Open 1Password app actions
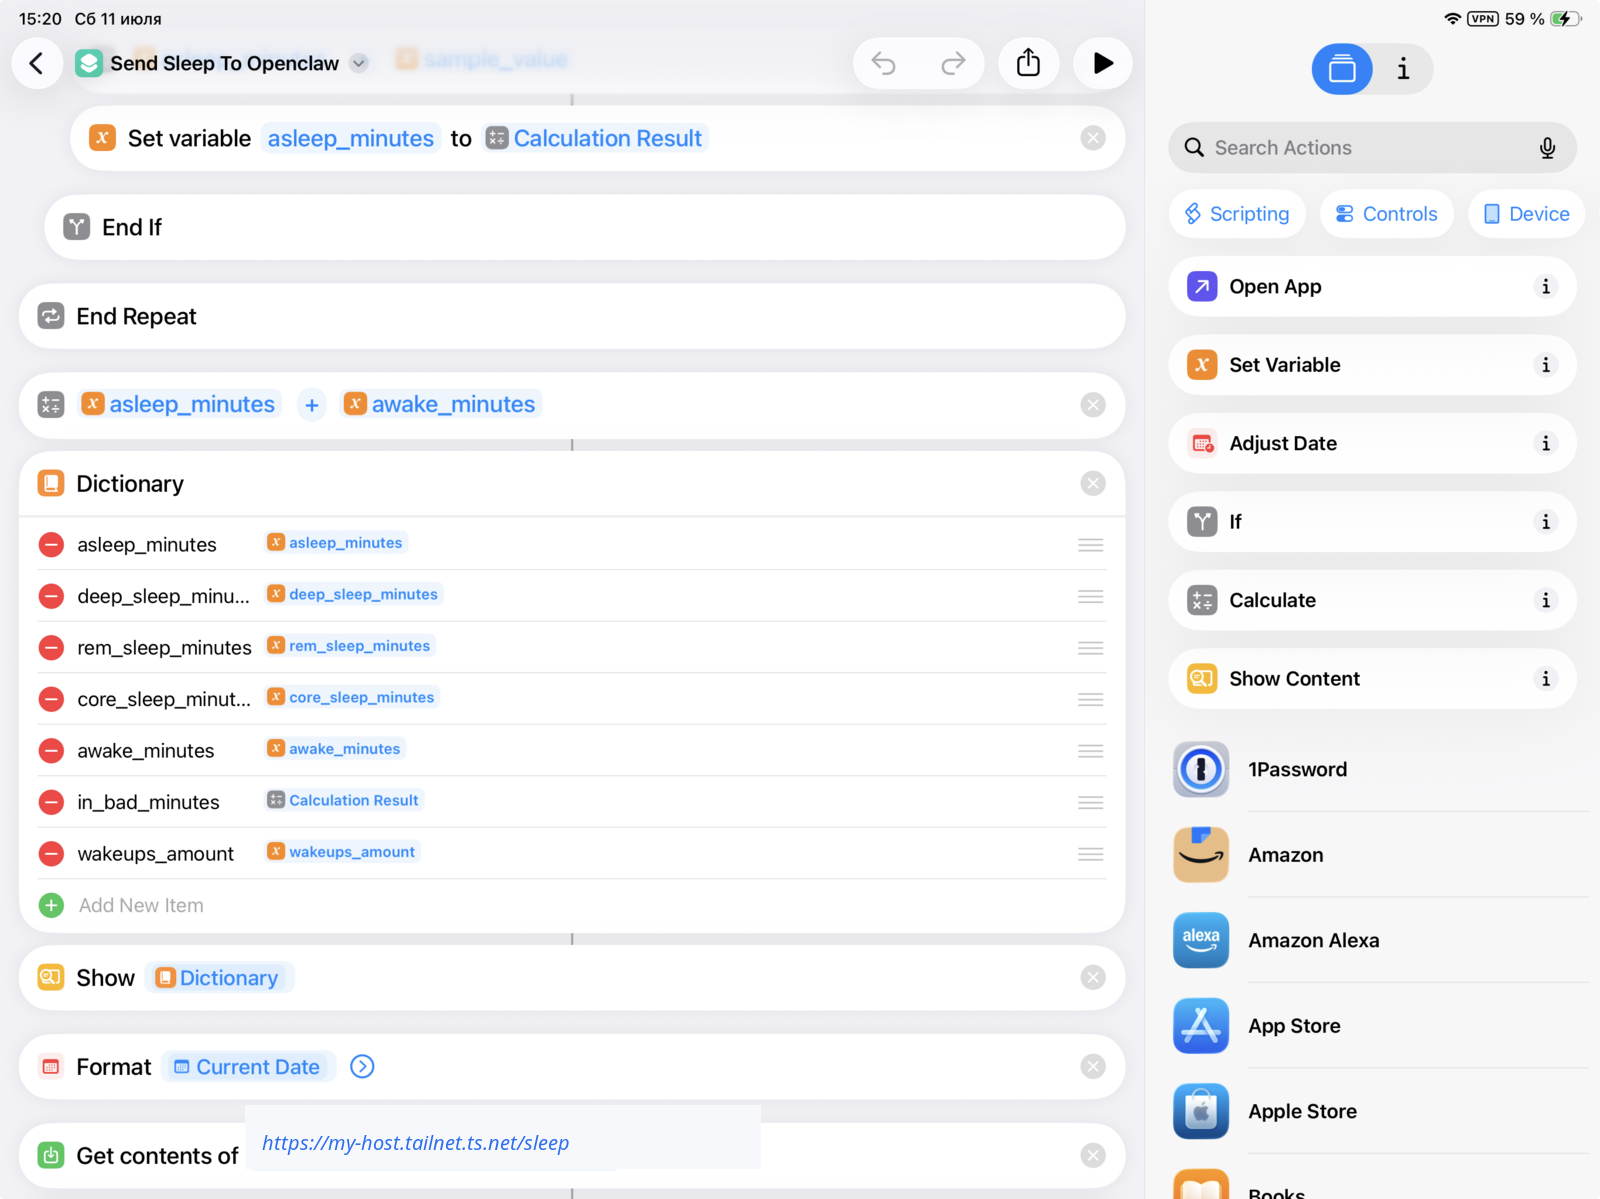The height and width of the screenshot is (1199, 1600). coord(1378,769)
